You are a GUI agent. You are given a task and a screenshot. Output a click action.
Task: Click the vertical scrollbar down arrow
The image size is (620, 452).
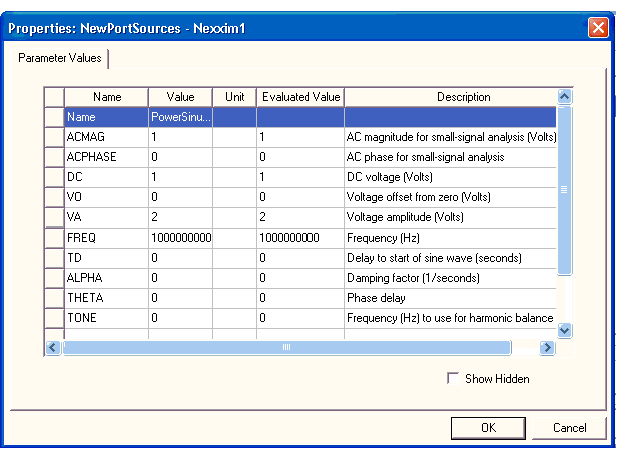(564, 330)
